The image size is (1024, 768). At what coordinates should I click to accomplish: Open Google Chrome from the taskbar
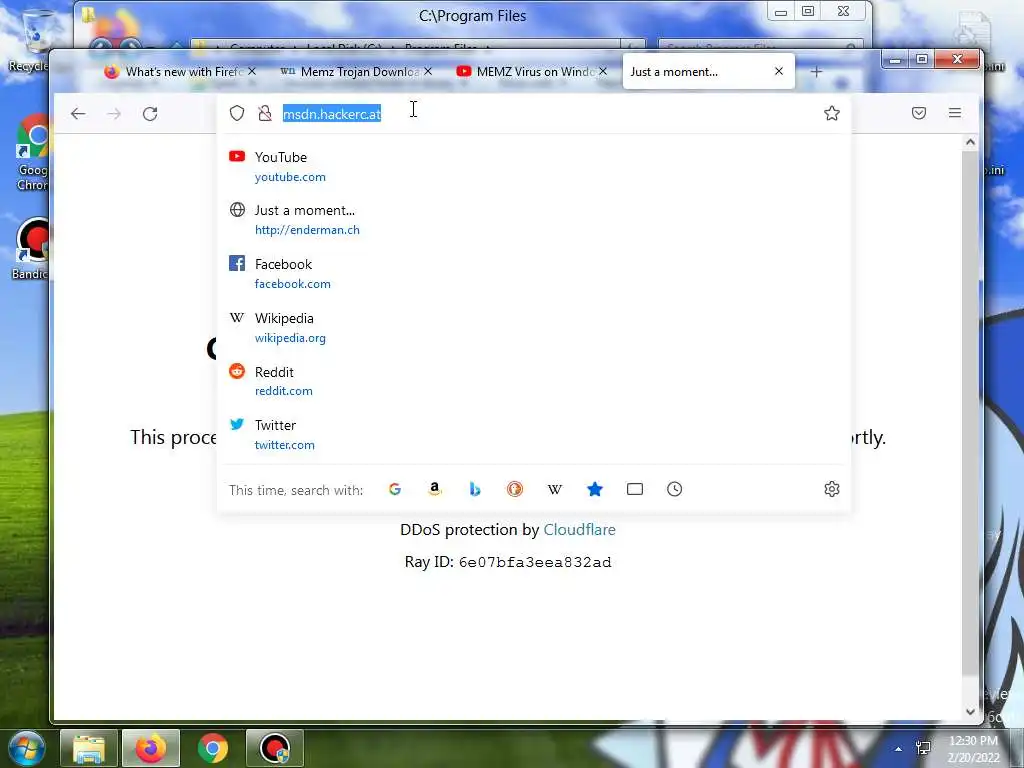point(213,748)
